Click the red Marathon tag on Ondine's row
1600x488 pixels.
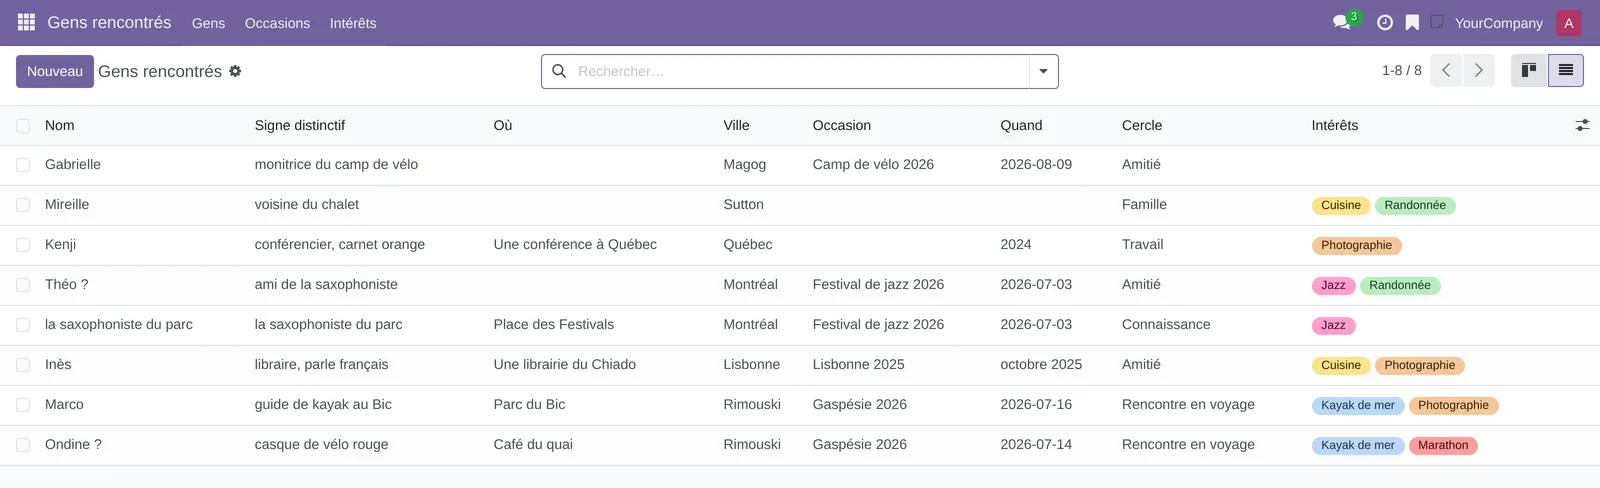click(1443, 445)
